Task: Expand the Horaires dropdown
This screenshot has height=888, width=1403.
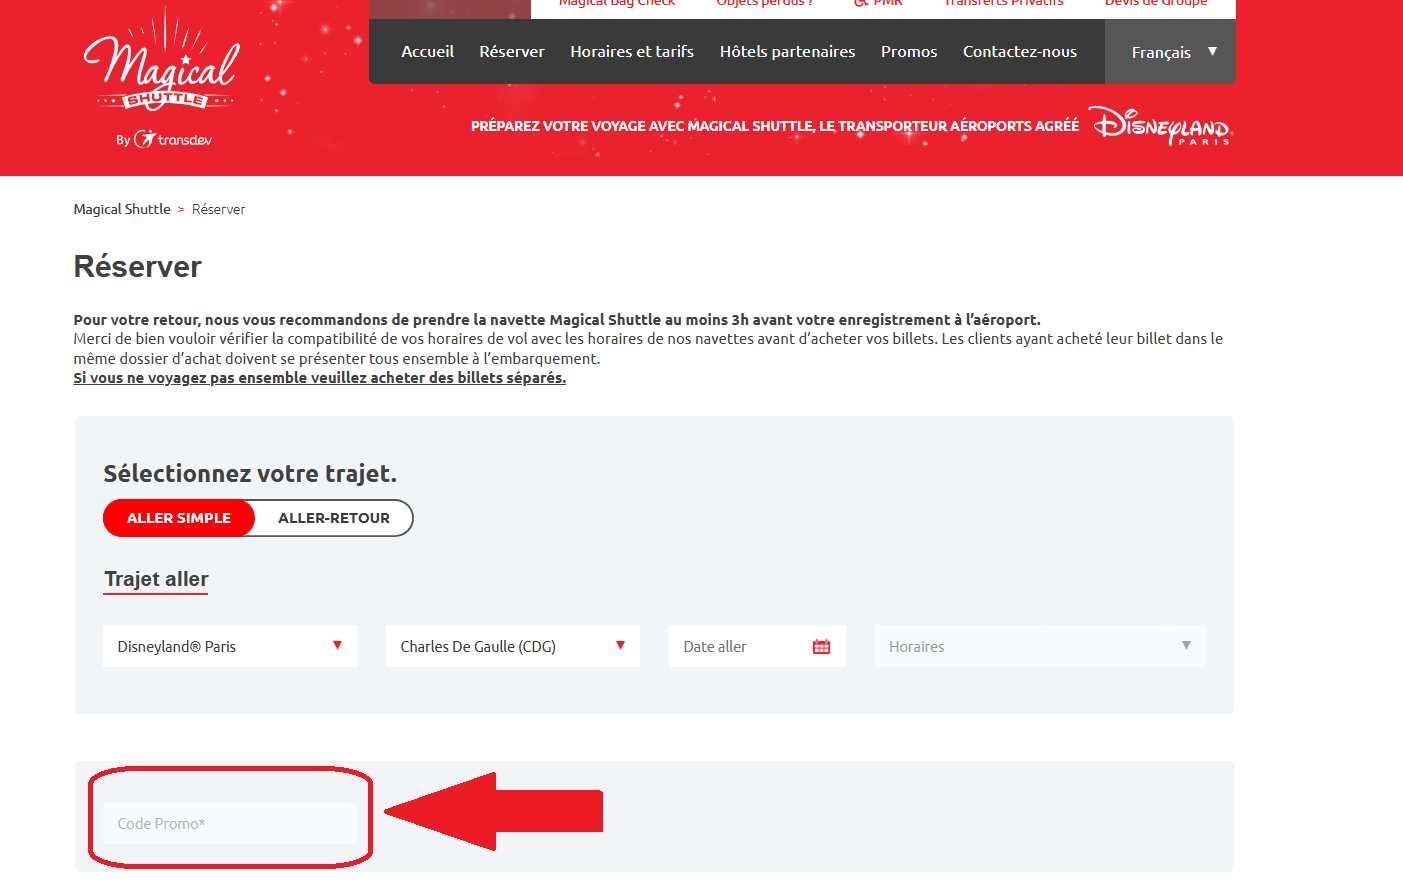Action: tap(1040, 646)
